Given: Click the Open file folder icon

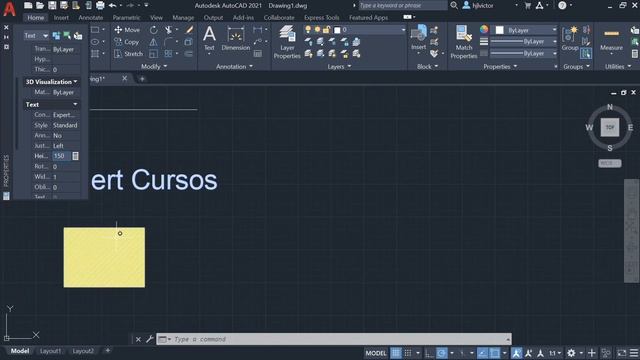Looking at the screenshot, I should [40, 5].
